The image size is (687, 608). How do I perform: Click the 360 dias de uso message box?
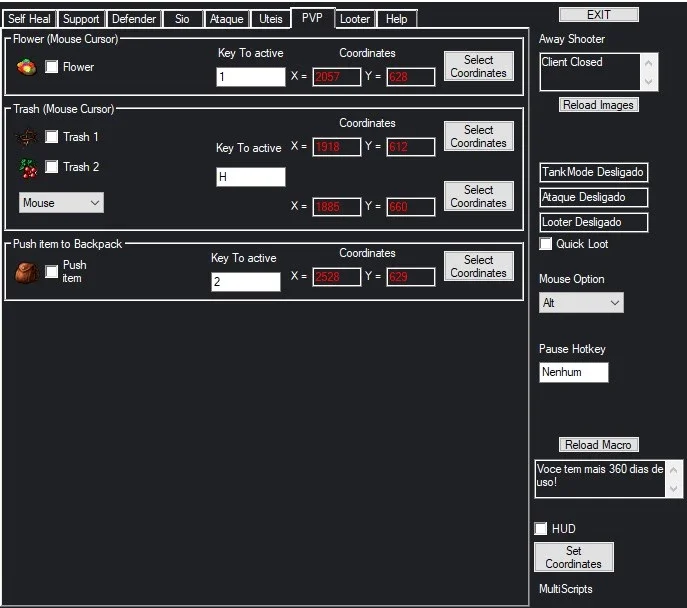pyautogui.click(x=600, y=479)
